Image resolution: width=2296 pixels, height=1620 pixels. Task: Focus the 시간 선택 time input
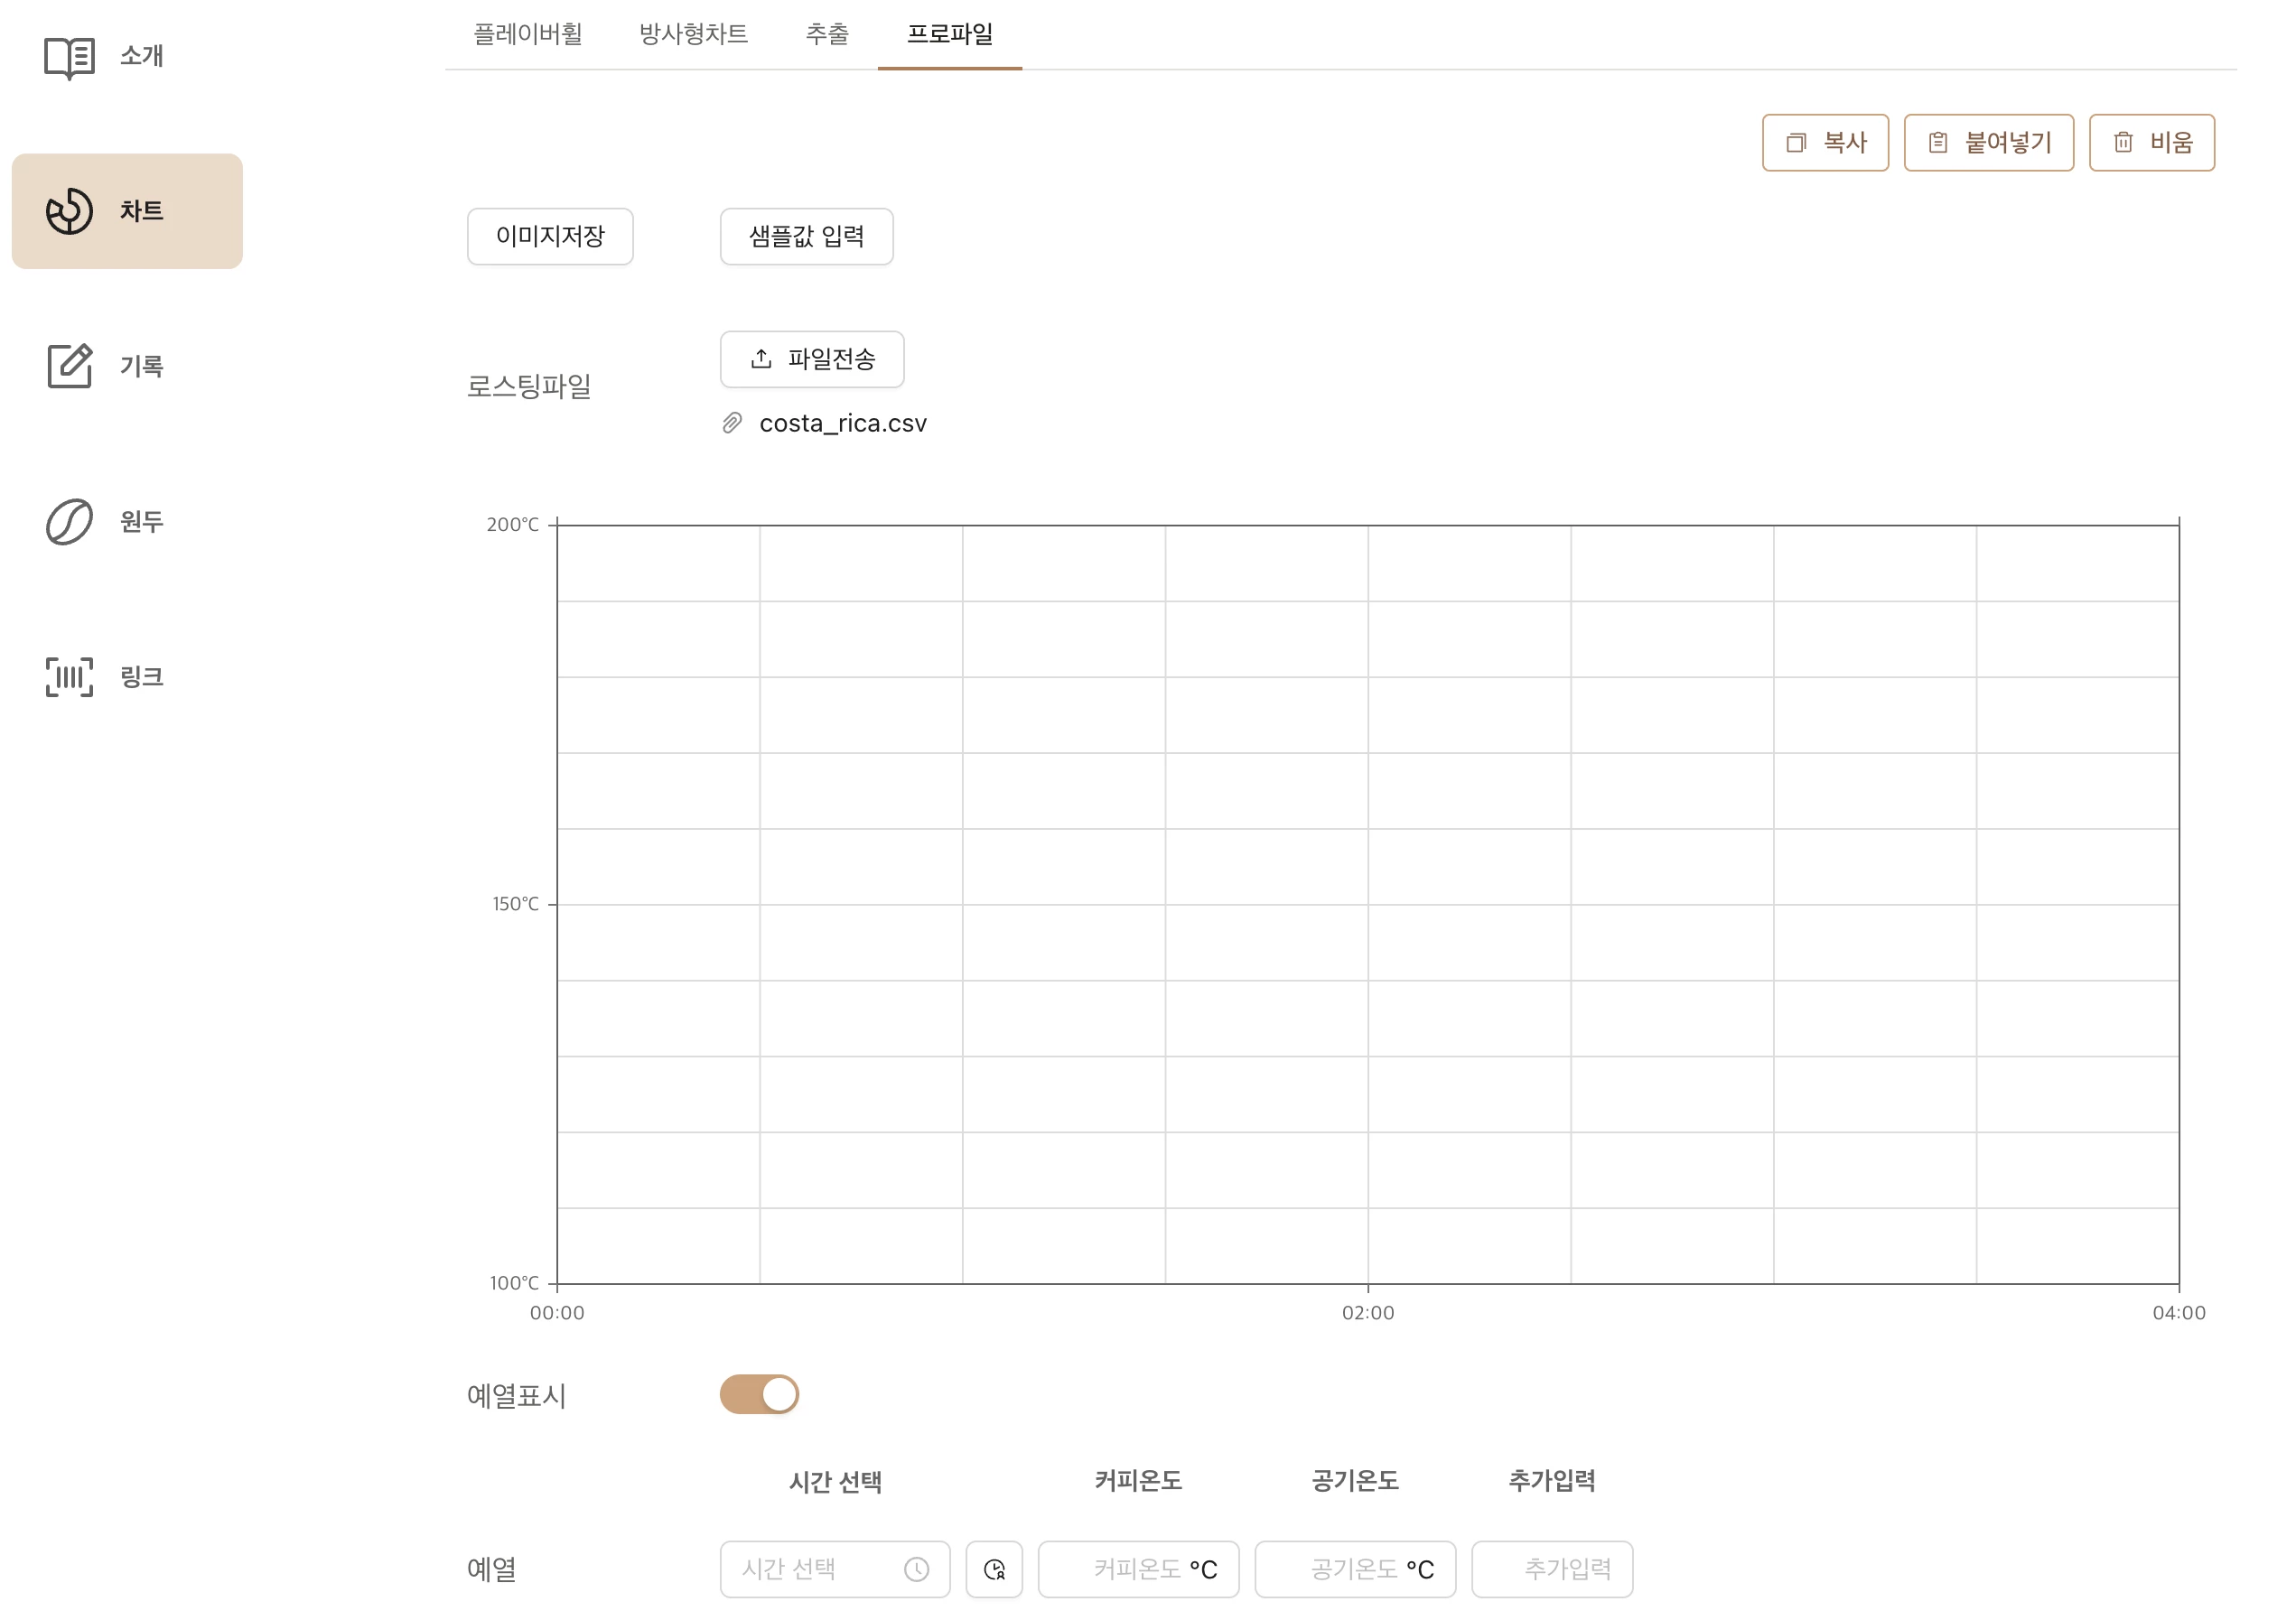click(x=835, y=1569)
